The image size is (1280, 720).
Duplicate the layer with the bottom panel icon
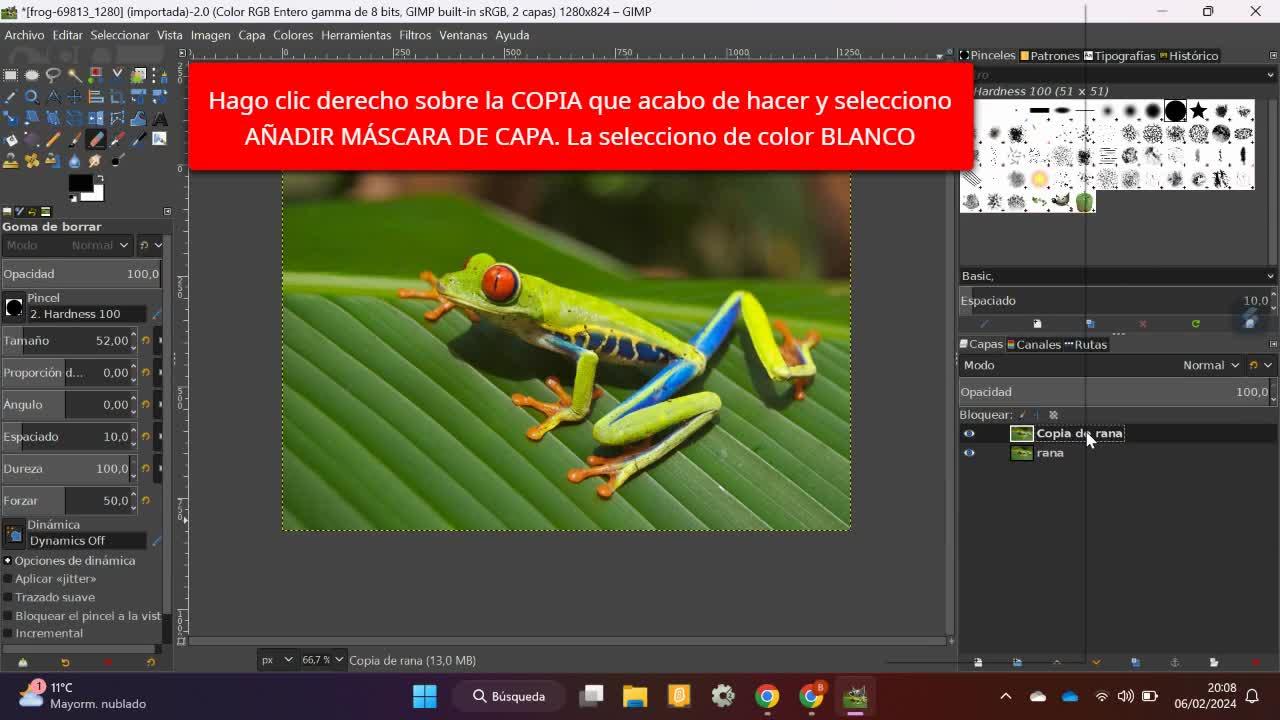pos(1135,662)
